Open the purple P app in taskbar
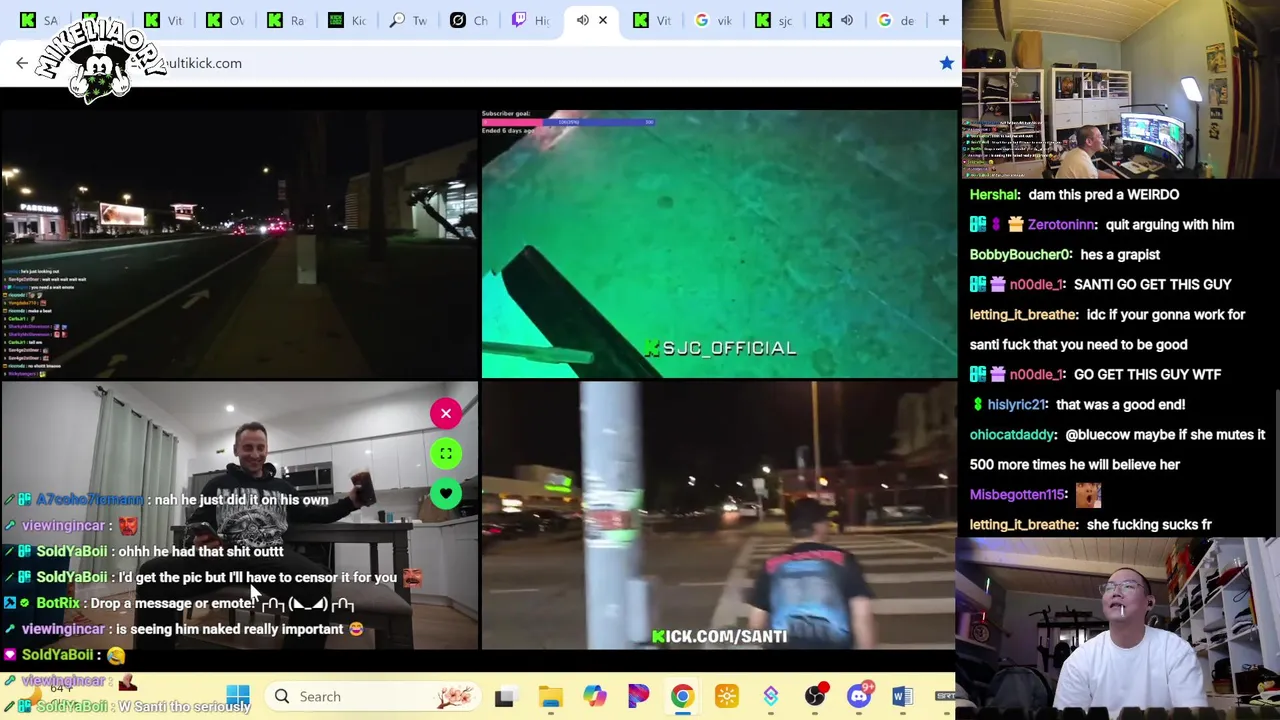This screenshot has width=1280, height=720. [x=638, y=696]
